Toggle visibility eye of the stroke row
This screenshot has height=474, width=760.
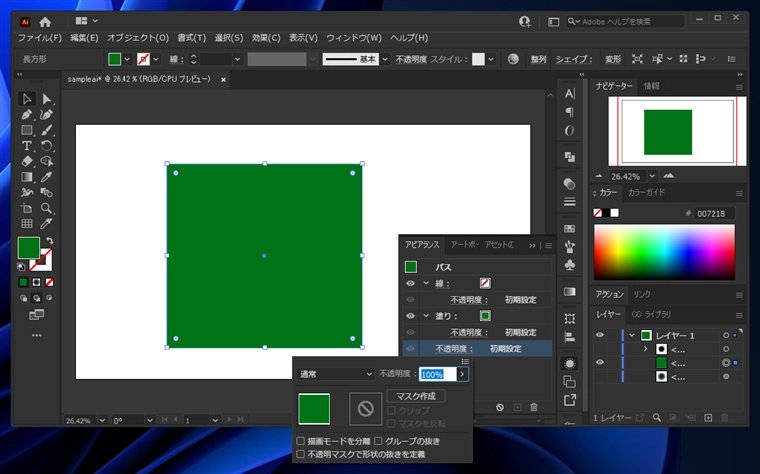tap(411, 284)
